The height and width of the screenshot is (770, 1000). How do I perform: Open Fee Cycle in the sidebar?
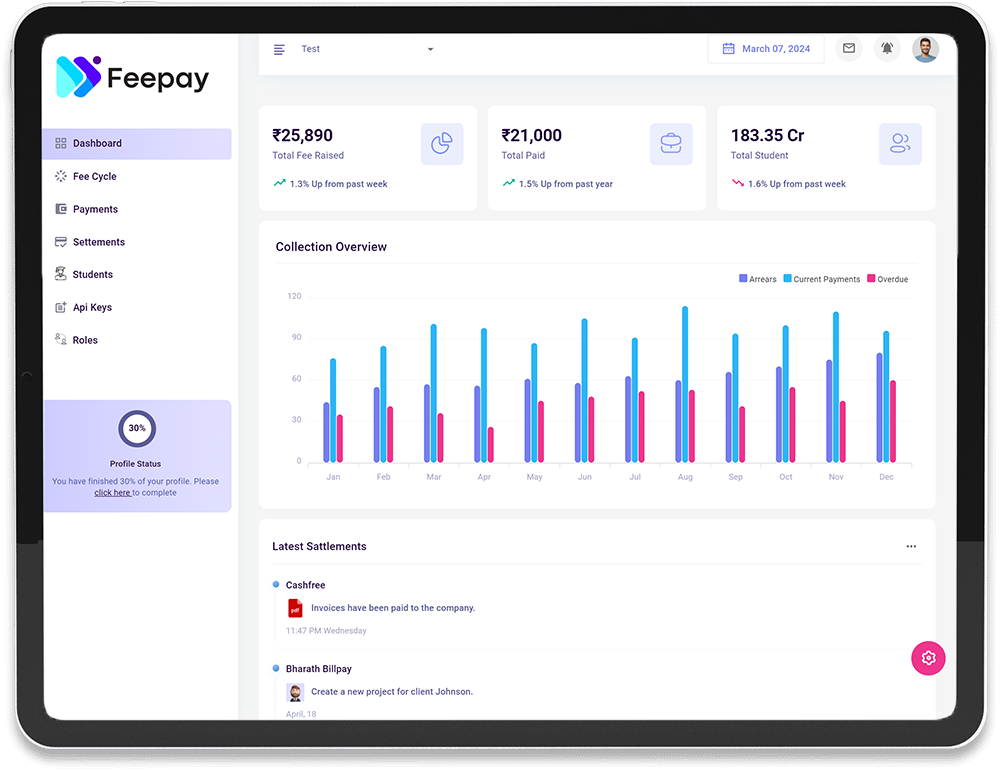94,176
